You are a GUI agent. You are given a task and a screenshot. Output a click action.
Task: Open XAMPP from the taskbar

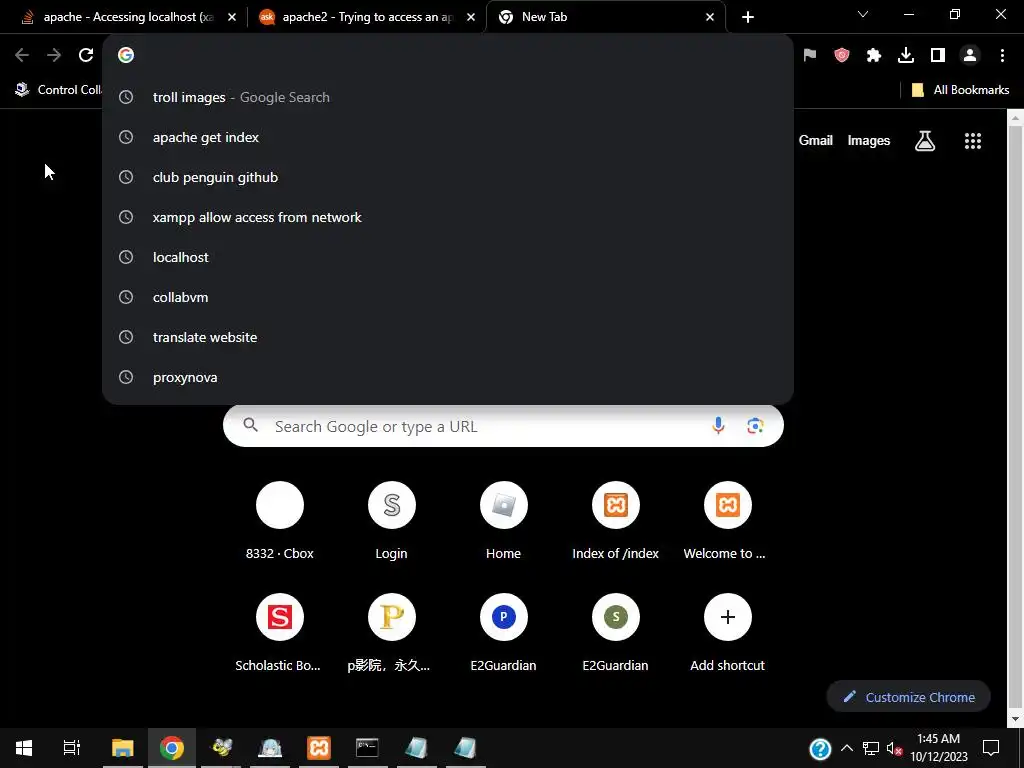pyautogui.click(x=319, y=748)
